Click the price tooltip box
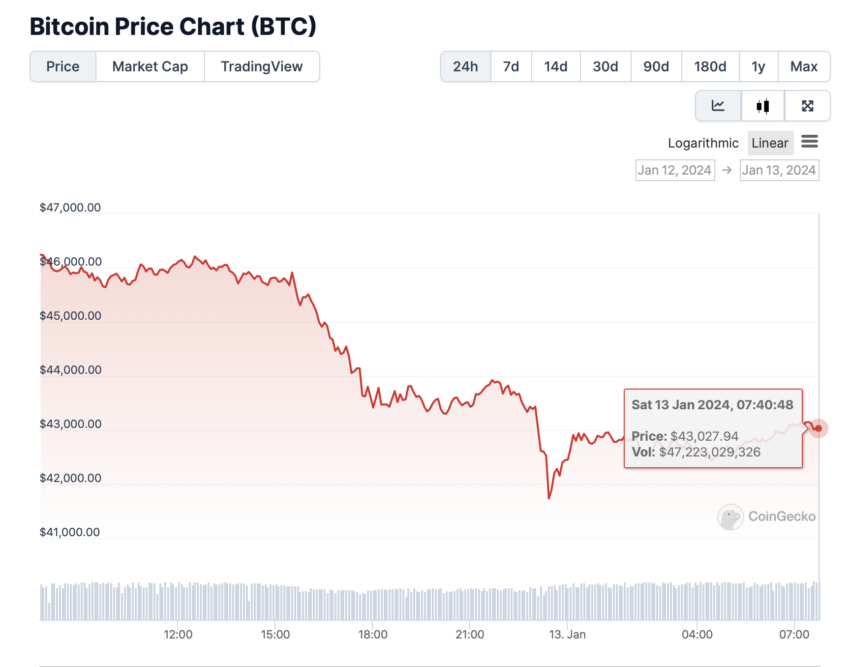The width and height of the screenshot is (850, 667). [x=713, y=428]
